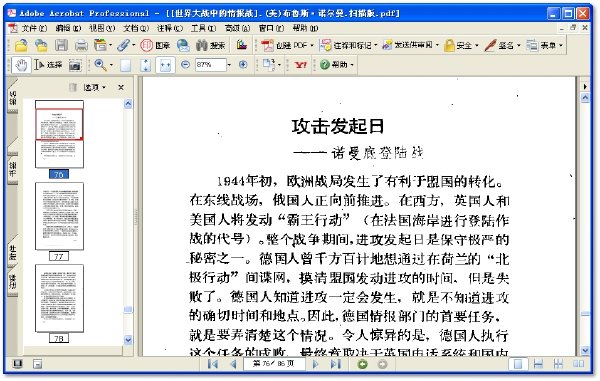Click the thumbnail panel scroll down arrow
Viewport: 600px width, 381px height.
(128, 339)
